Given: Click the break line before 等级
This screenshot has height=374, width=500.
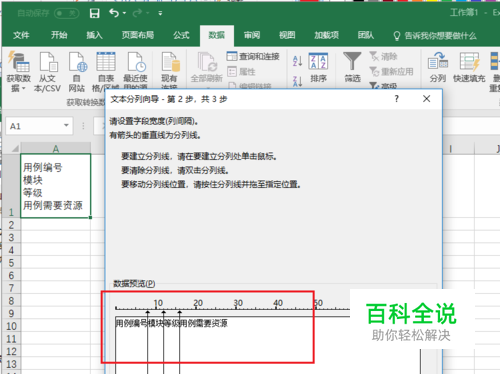Looking at the screenshot, I should coord(164,342).
